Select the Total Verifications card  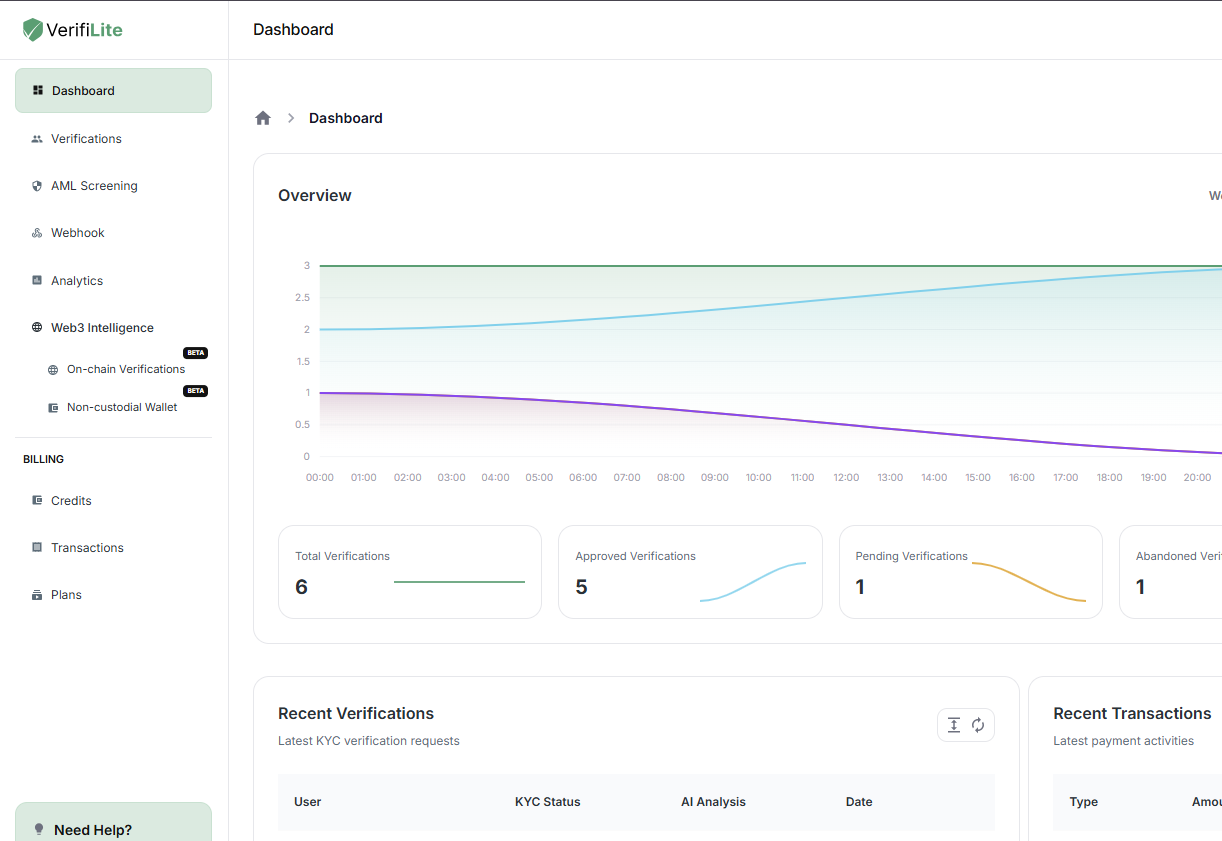point(410,572)
